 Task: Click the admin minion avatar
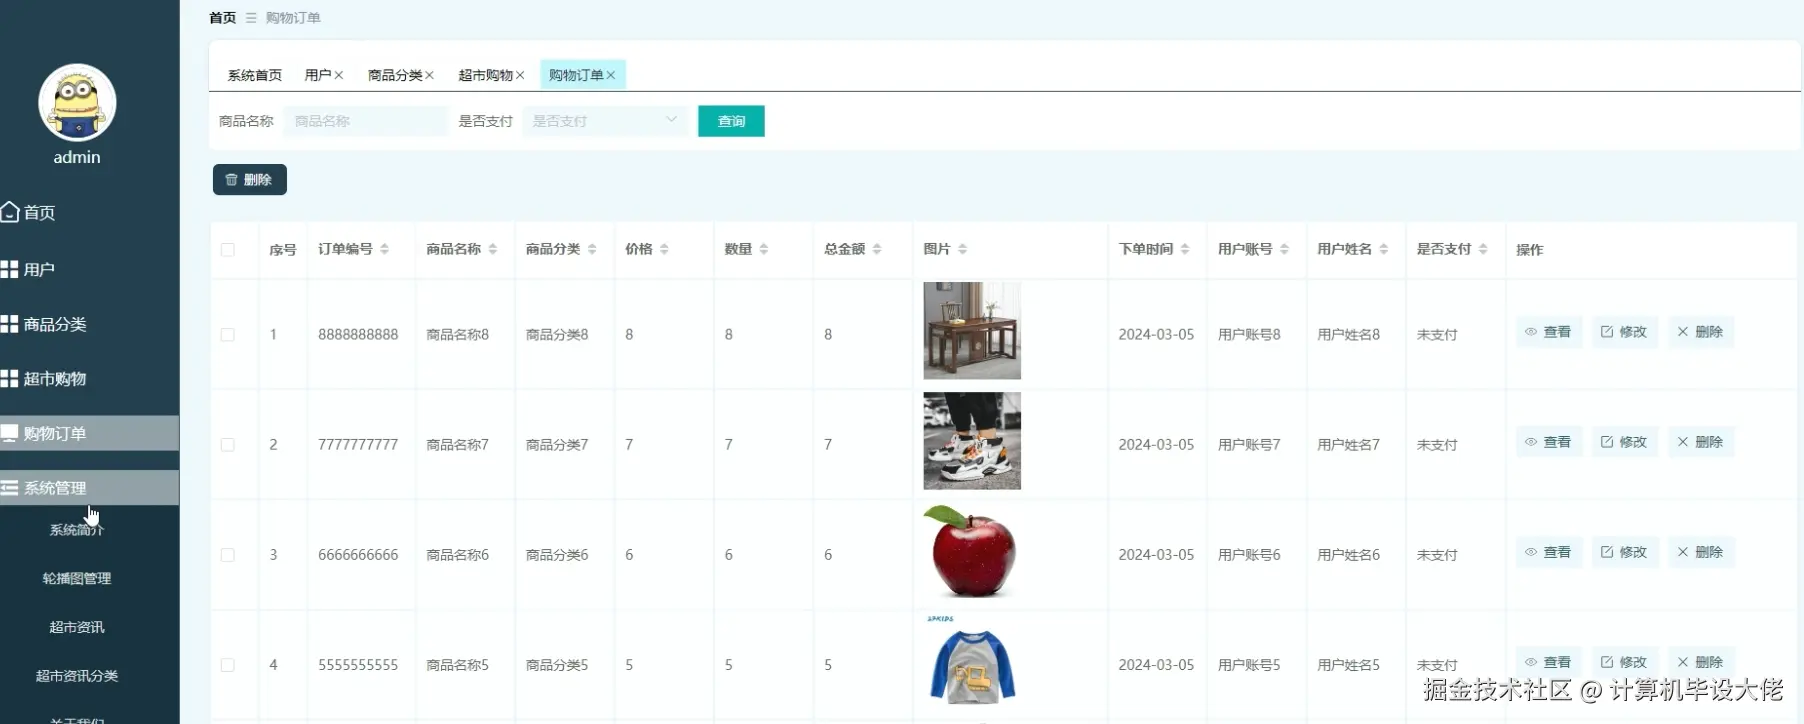pos(77,103)
